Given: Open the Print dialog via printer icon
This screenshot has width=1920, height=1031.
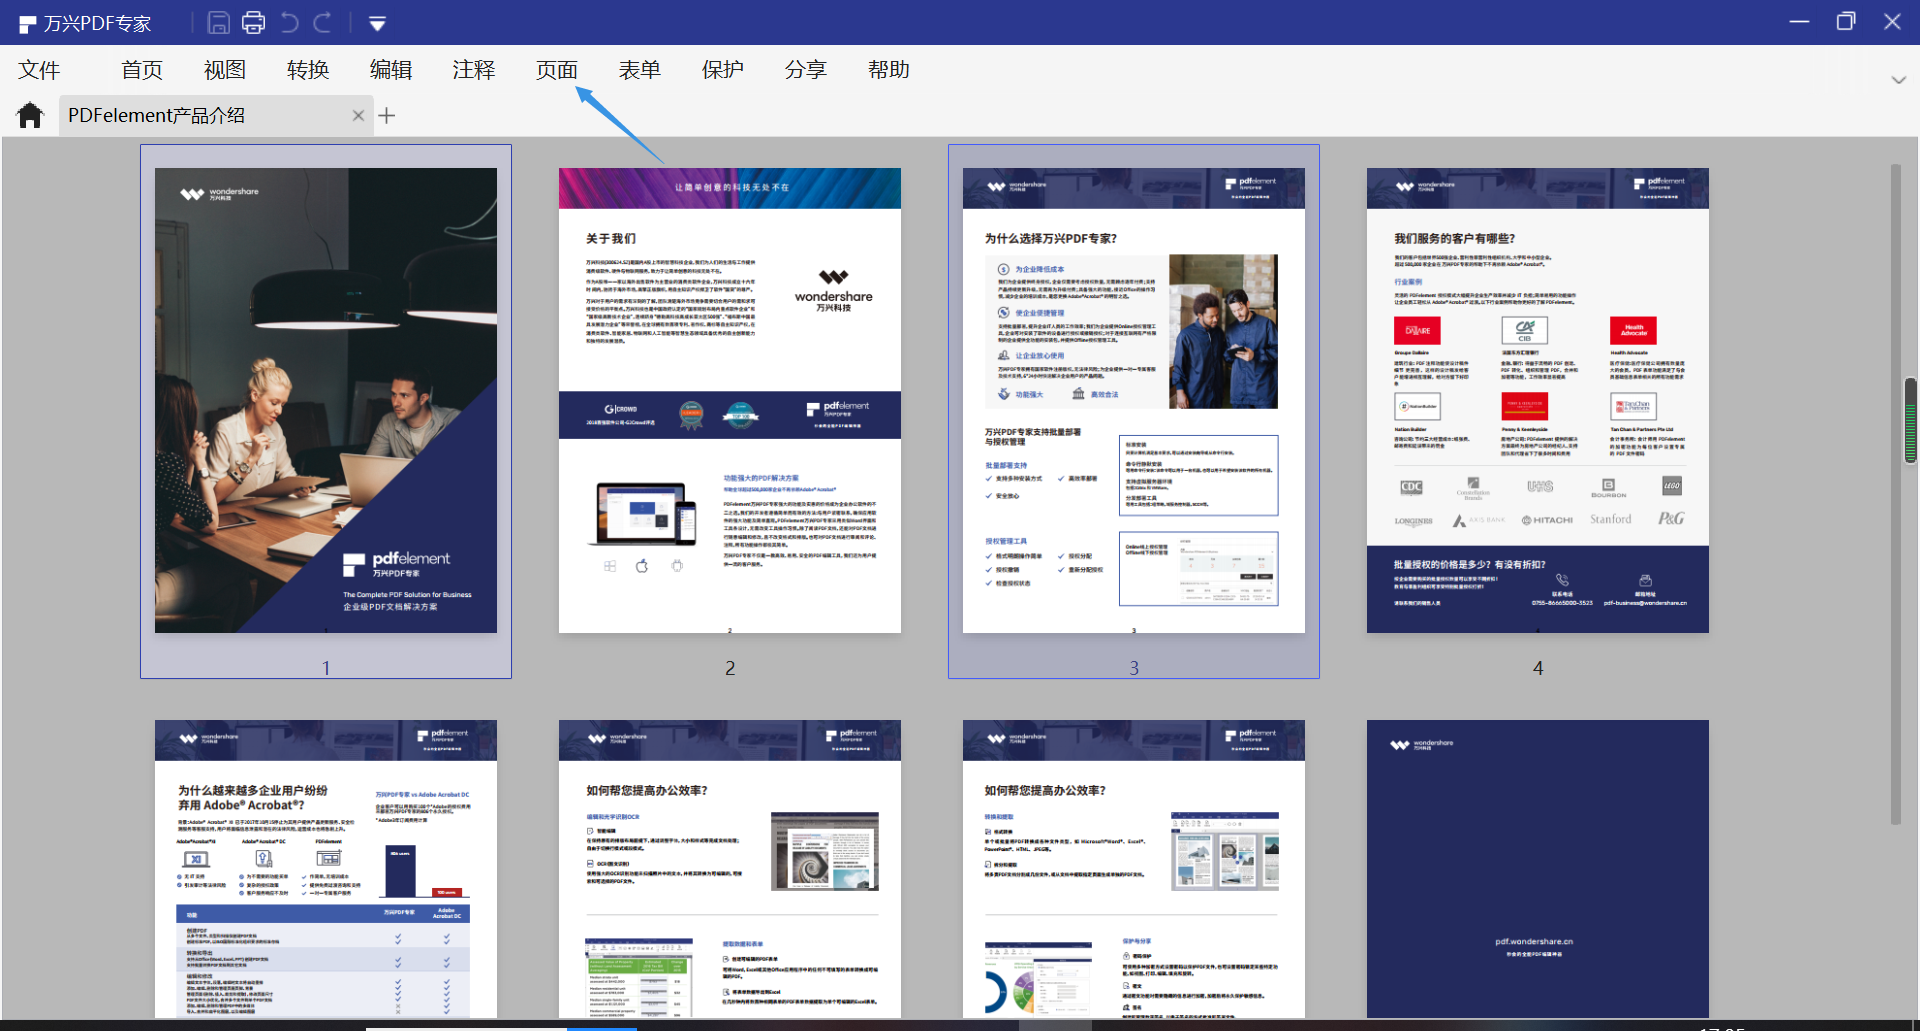Looking at the screenshot, I should pos(254,21).
